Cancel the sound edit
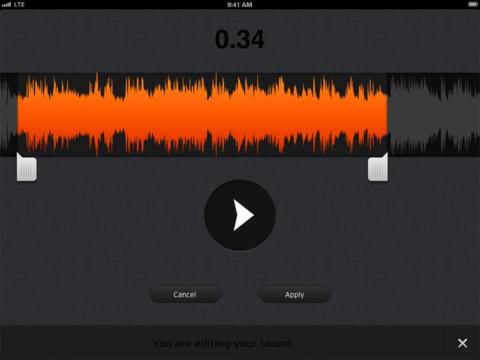The image size is (480, 360). pos(185,294)
